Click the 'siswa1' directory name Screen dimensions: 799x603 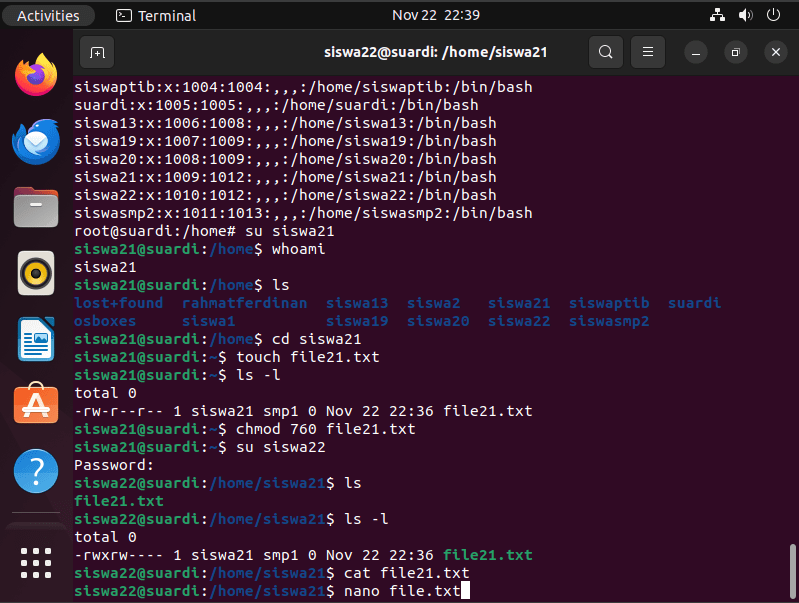click(x=208, y=321)
